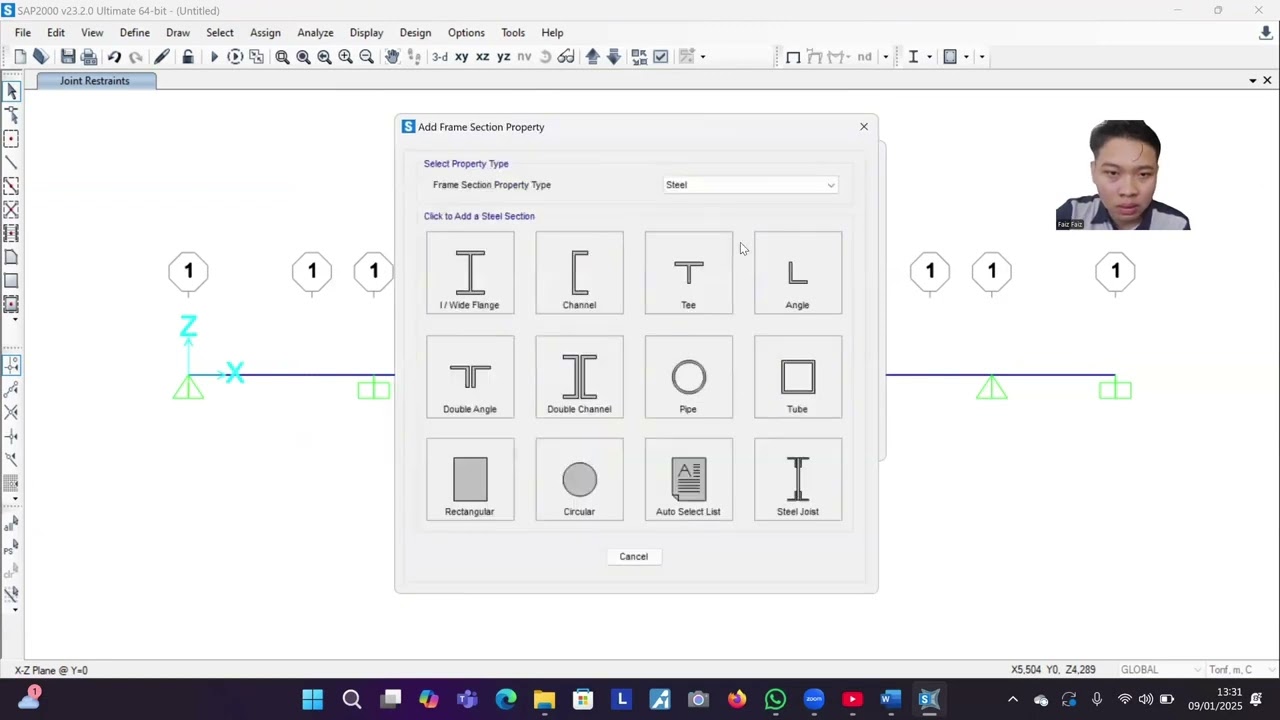Add a Tee steel section
This screenshot has width=1280, height=720.
[x=688, y=273]
